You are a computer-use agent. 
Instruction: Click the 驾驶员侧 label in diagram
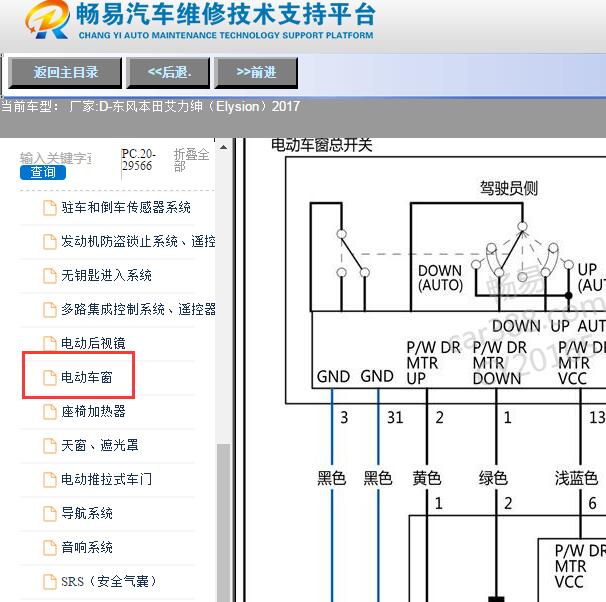(509, 189)
